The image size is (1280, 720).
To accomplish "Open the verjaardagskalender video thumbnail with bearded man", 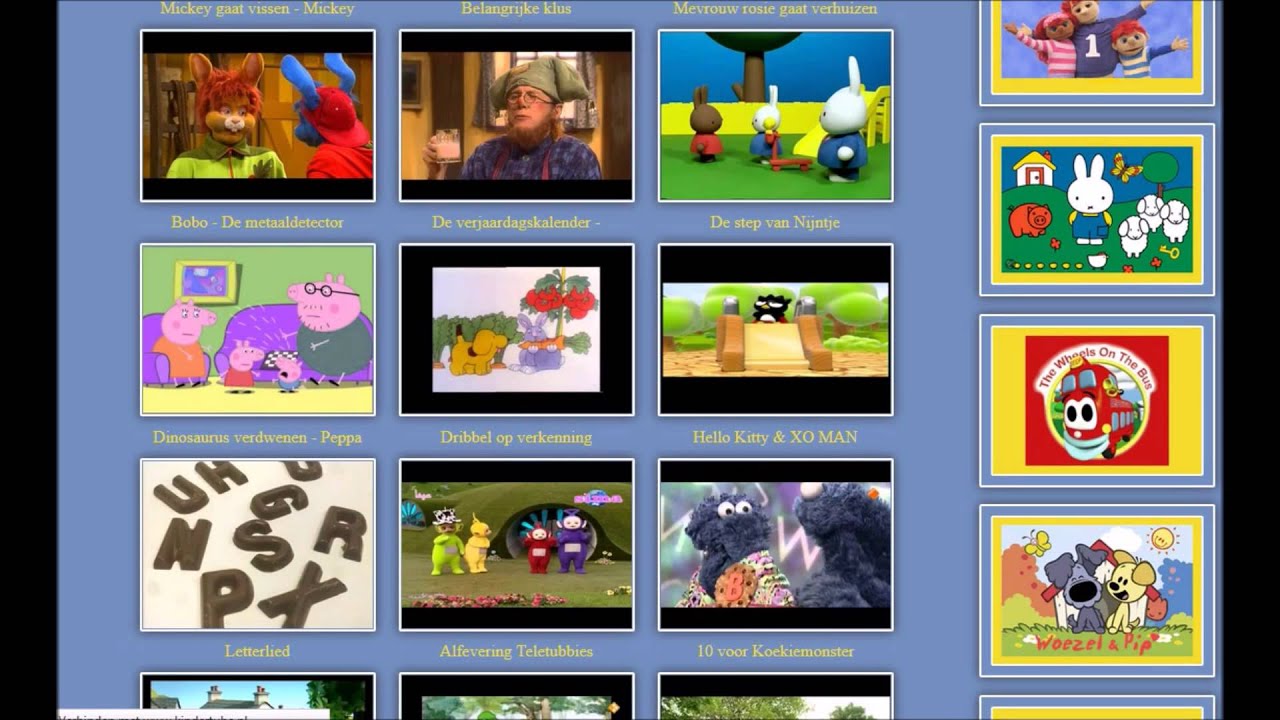I will point(516,116).
